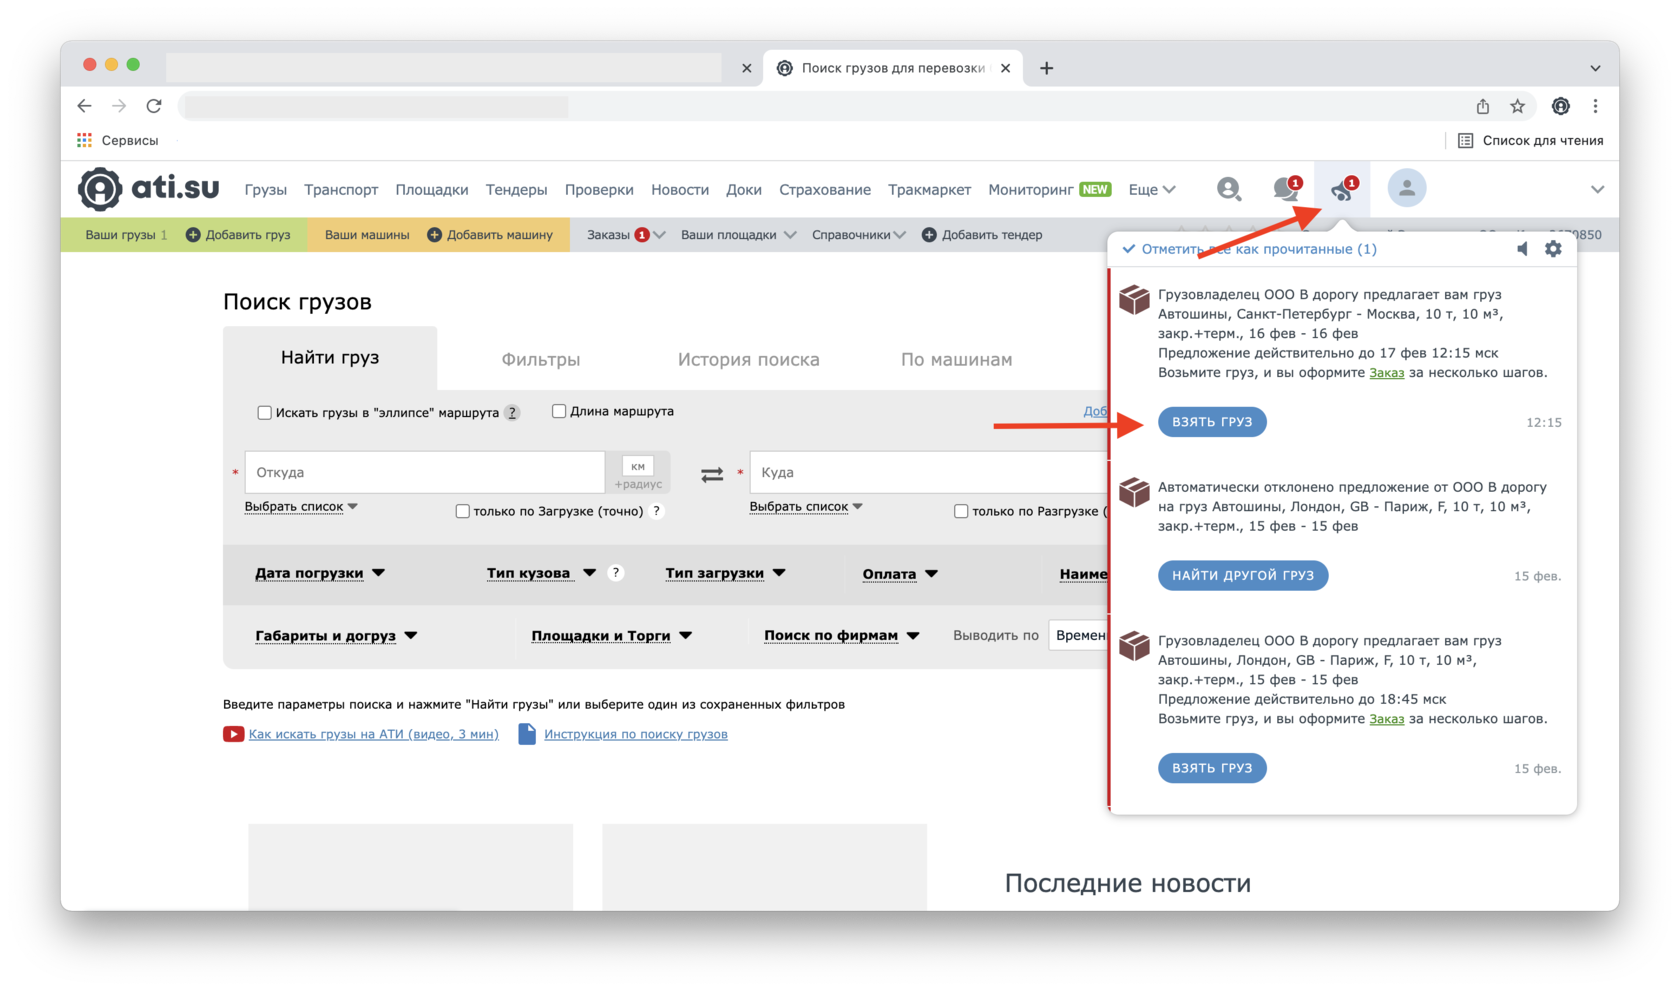Viewport: 1680px width, 991px height.
Task: Open Заказ link in first notification
Action: coord(1386,372)
